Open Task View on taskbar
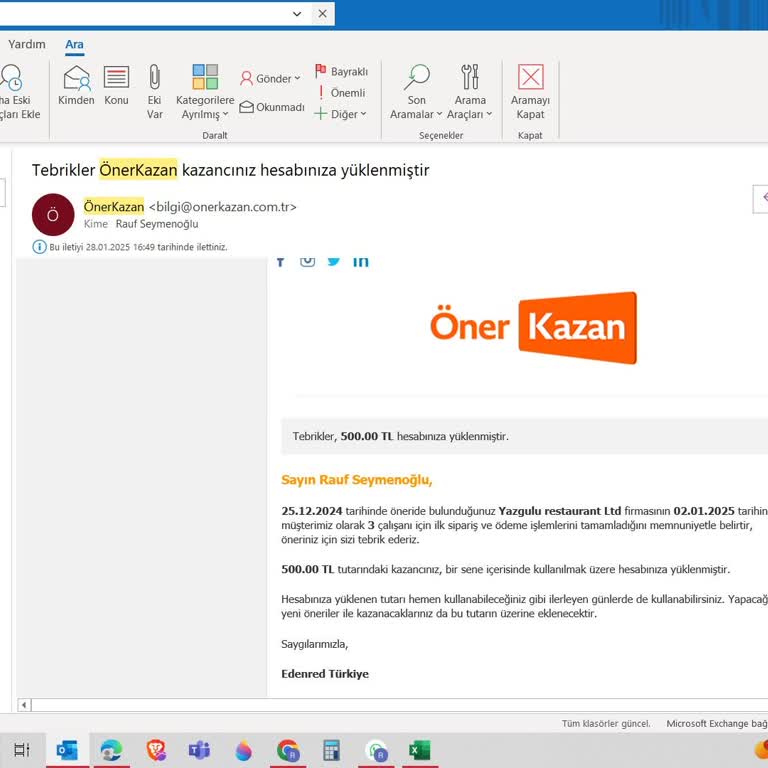768x768 pixels. tap(22, 750)
